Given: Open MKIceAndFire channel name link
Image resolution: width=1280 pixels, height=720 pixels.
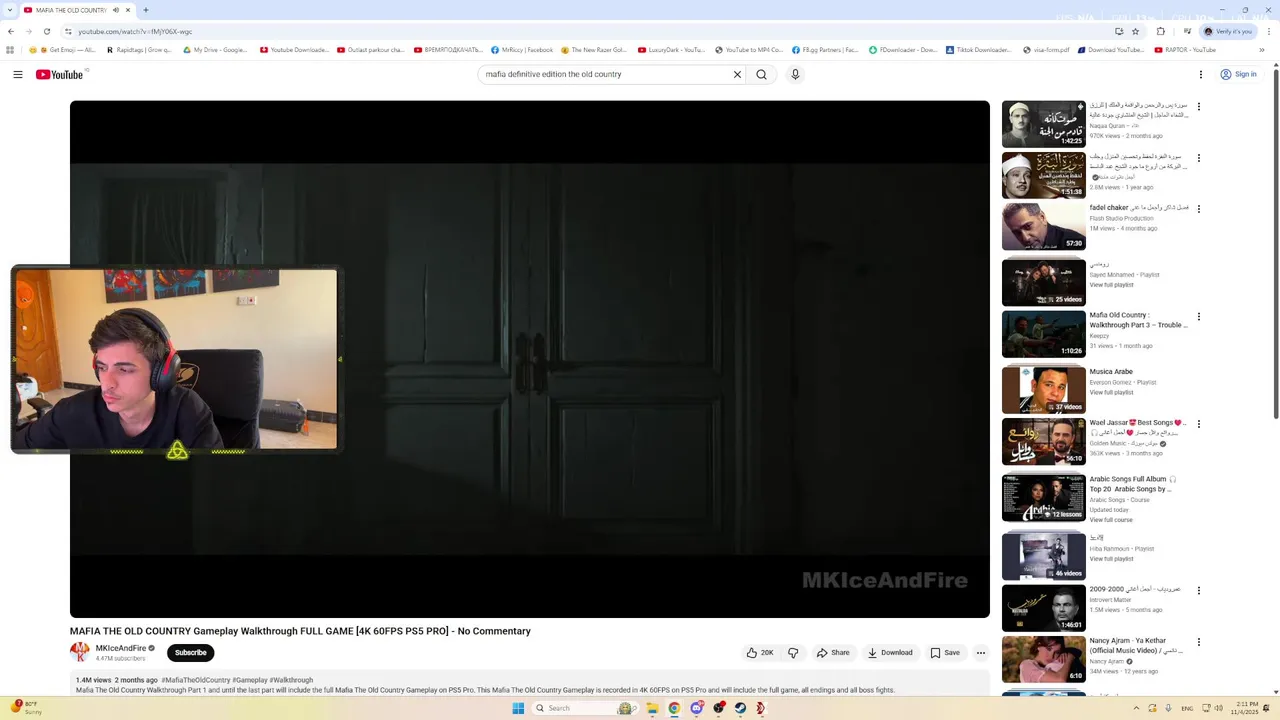Looking at the screenshot, I should [x=121, y=648].
